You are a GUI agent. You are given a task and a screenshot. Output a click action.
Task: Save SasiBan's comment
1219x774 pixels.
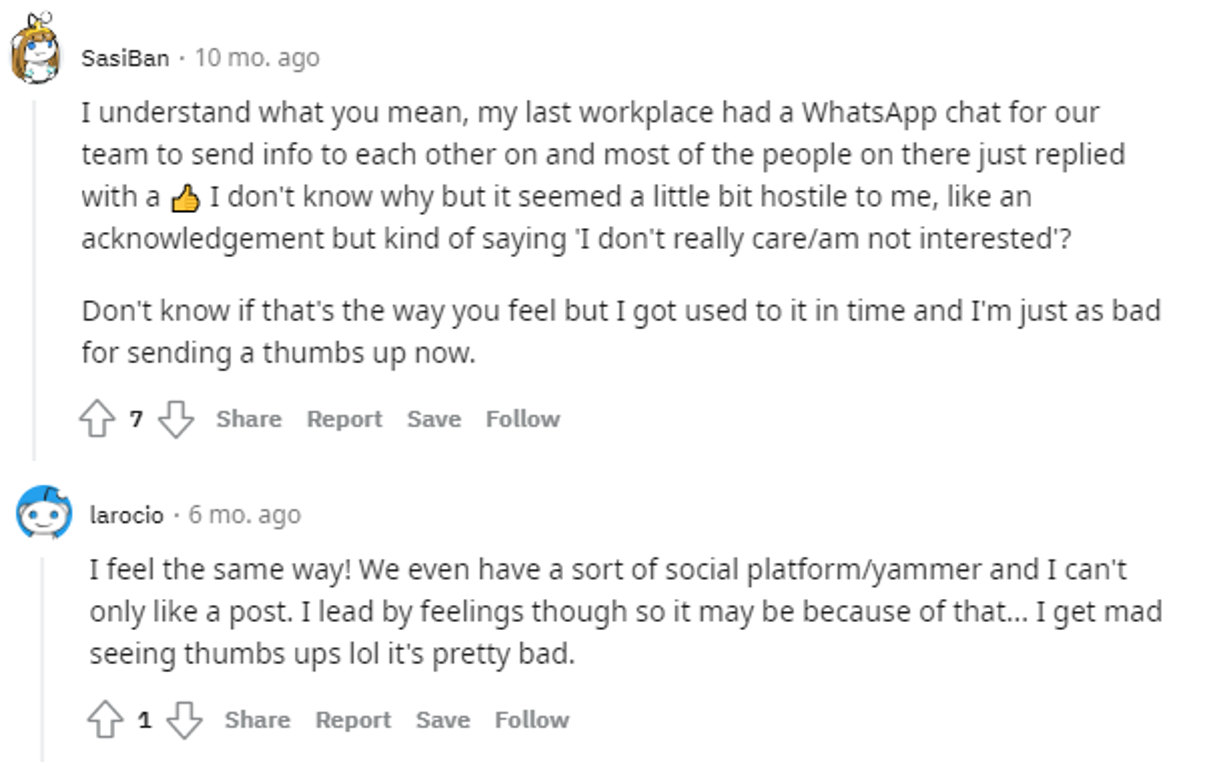tap(434, 419)
